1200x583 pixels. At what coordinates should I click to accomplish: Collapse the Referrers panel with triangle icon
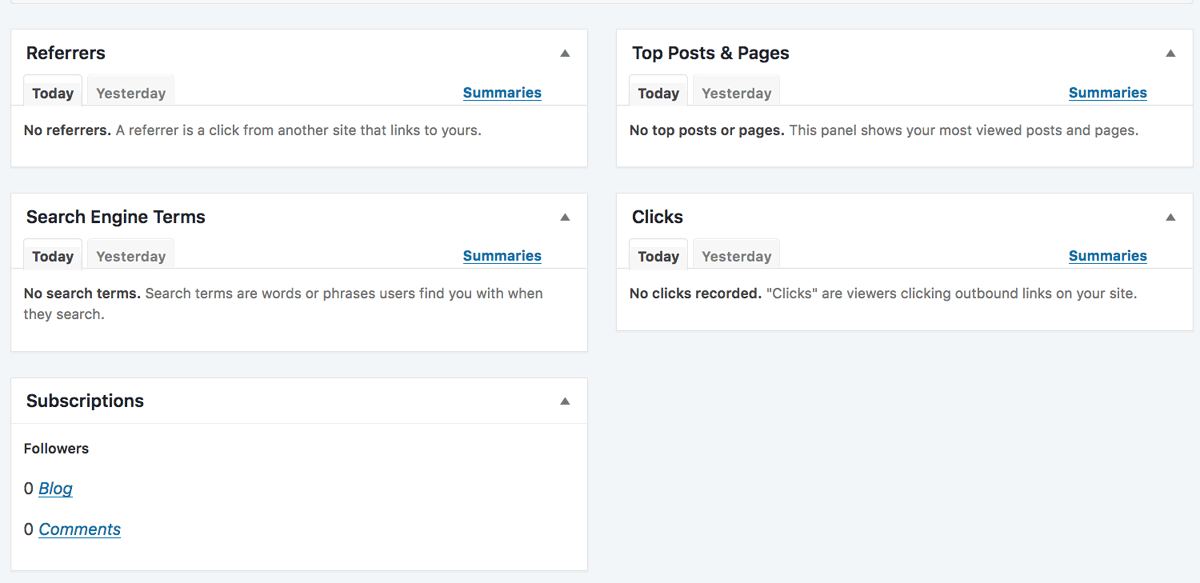pos(565,53)
